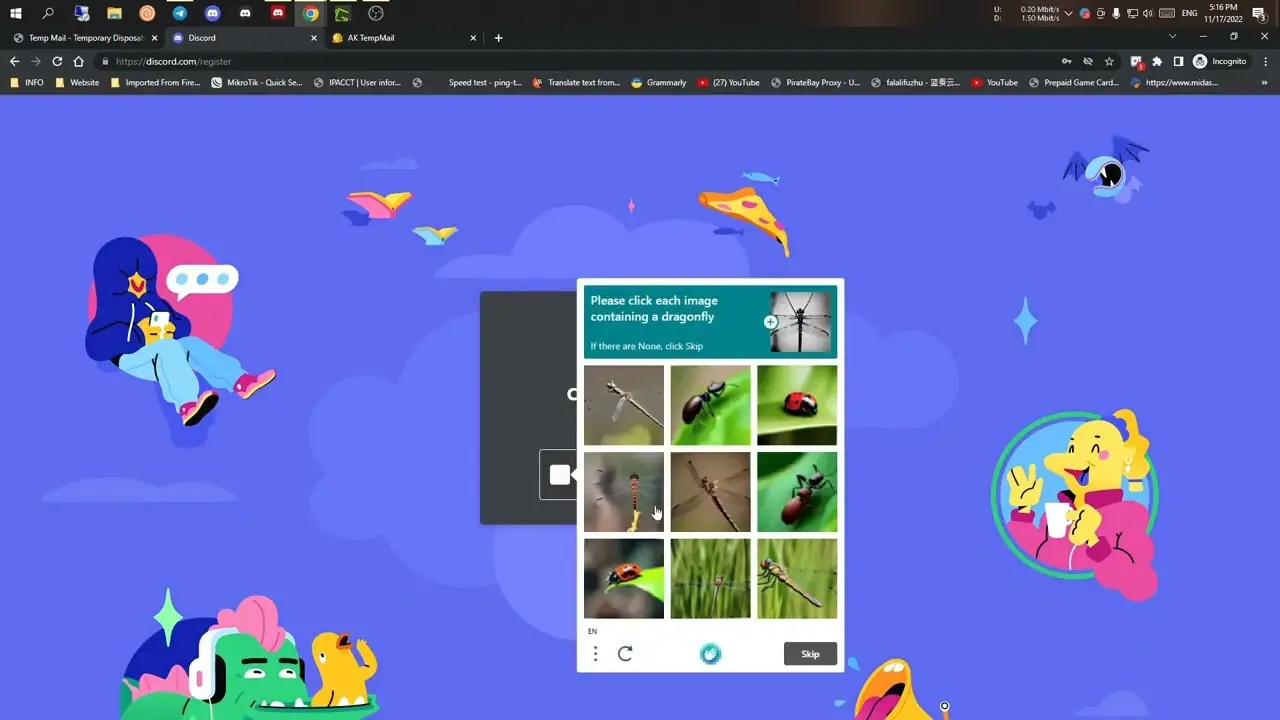The image size is (1280, 720).
Task: Open the Incognito profile indicator
Action: click(1220, 61)
